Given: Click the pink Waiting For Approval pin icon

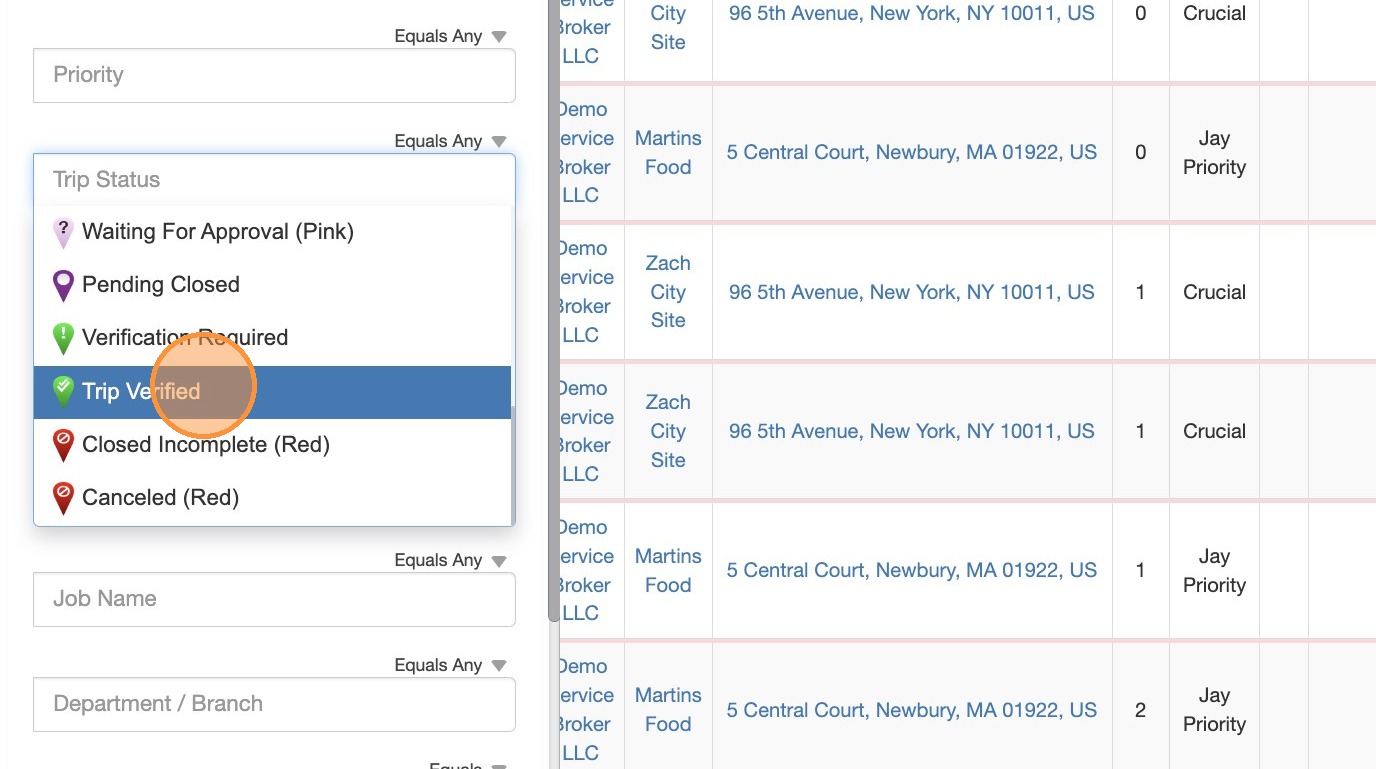Looking at the screenshot, I should click(x=63, y=232).
